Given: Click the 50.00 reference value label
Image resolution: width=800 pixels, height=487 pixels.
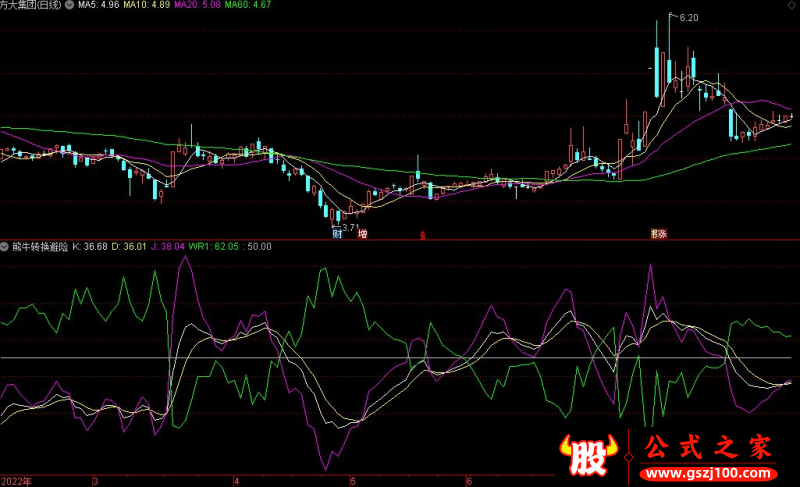Looking at the screenshot, I should point(259,247).
